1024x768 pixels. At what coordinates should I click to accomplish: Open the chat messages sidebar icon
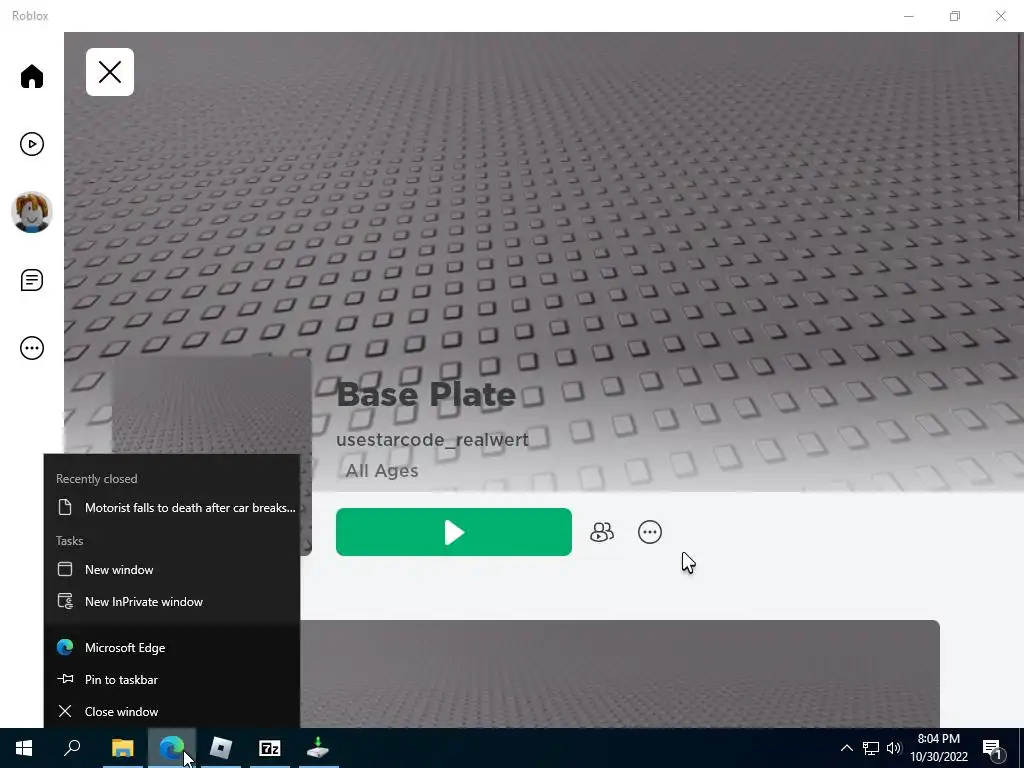(x=31, y=280)
